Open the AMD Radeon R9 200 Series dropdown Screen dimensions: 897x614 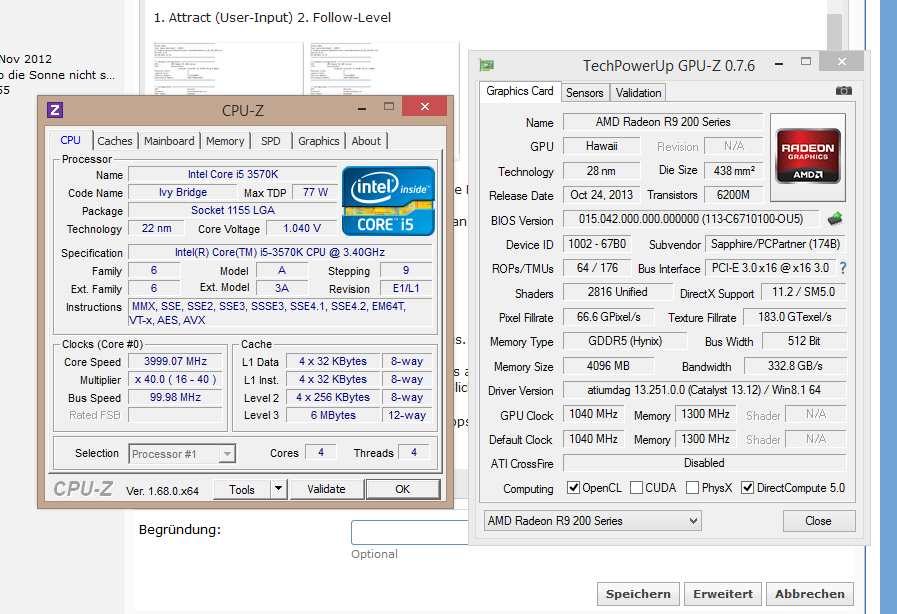[x=593, y=521]
